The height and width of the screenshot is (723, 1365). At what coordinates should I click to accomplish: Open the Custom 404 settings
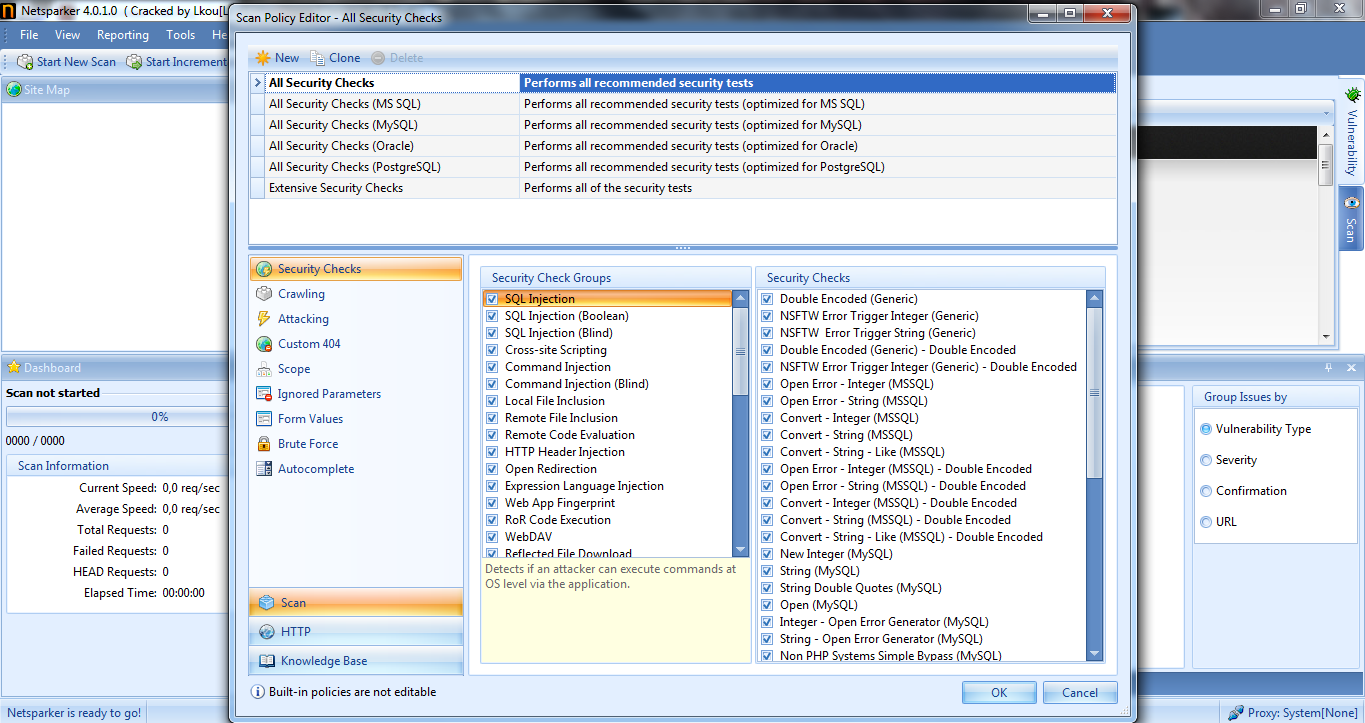click(x=356, y=344)
